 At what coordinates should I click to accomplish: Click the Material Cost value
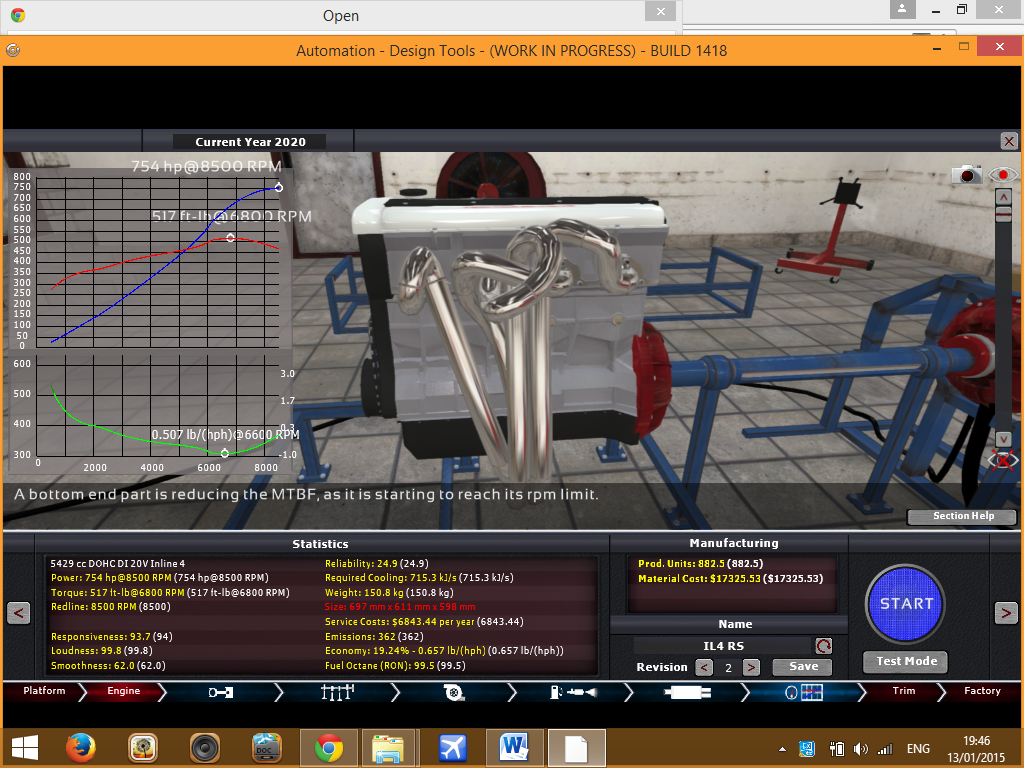[x=730, y=579]
